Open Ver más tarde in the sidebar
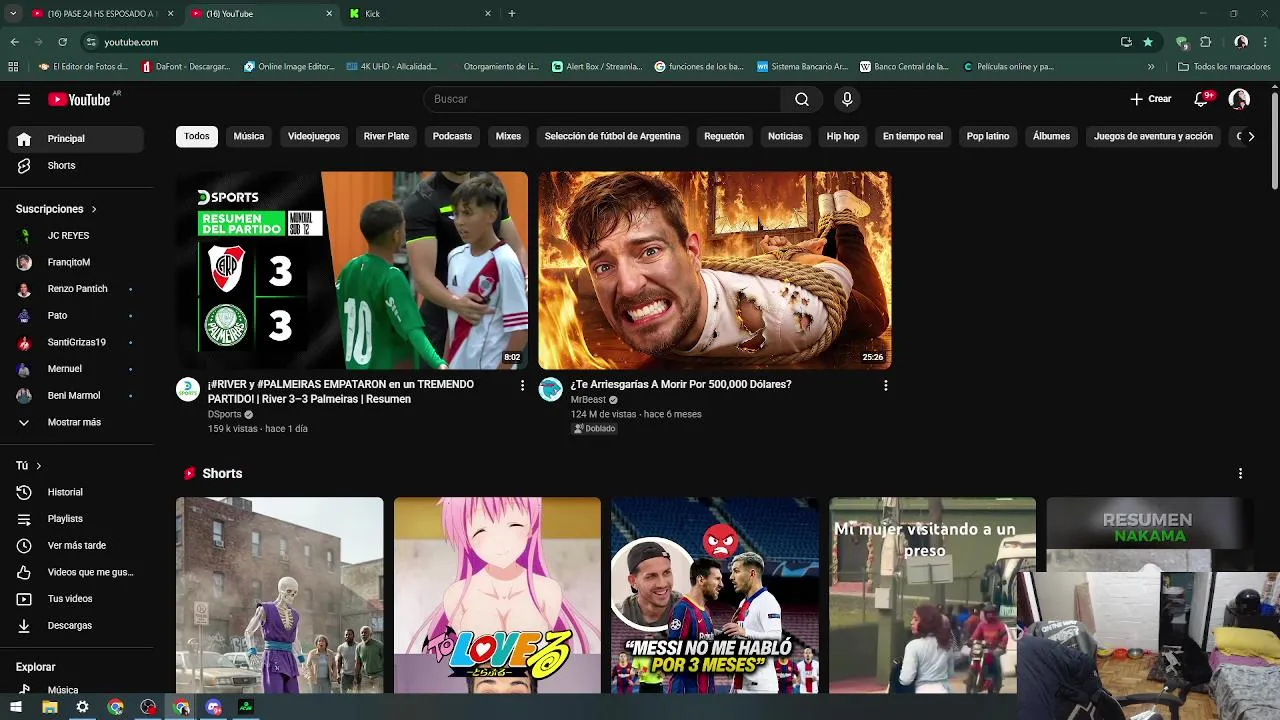Screen dimensions: 1280x720 tap(76, 545)
